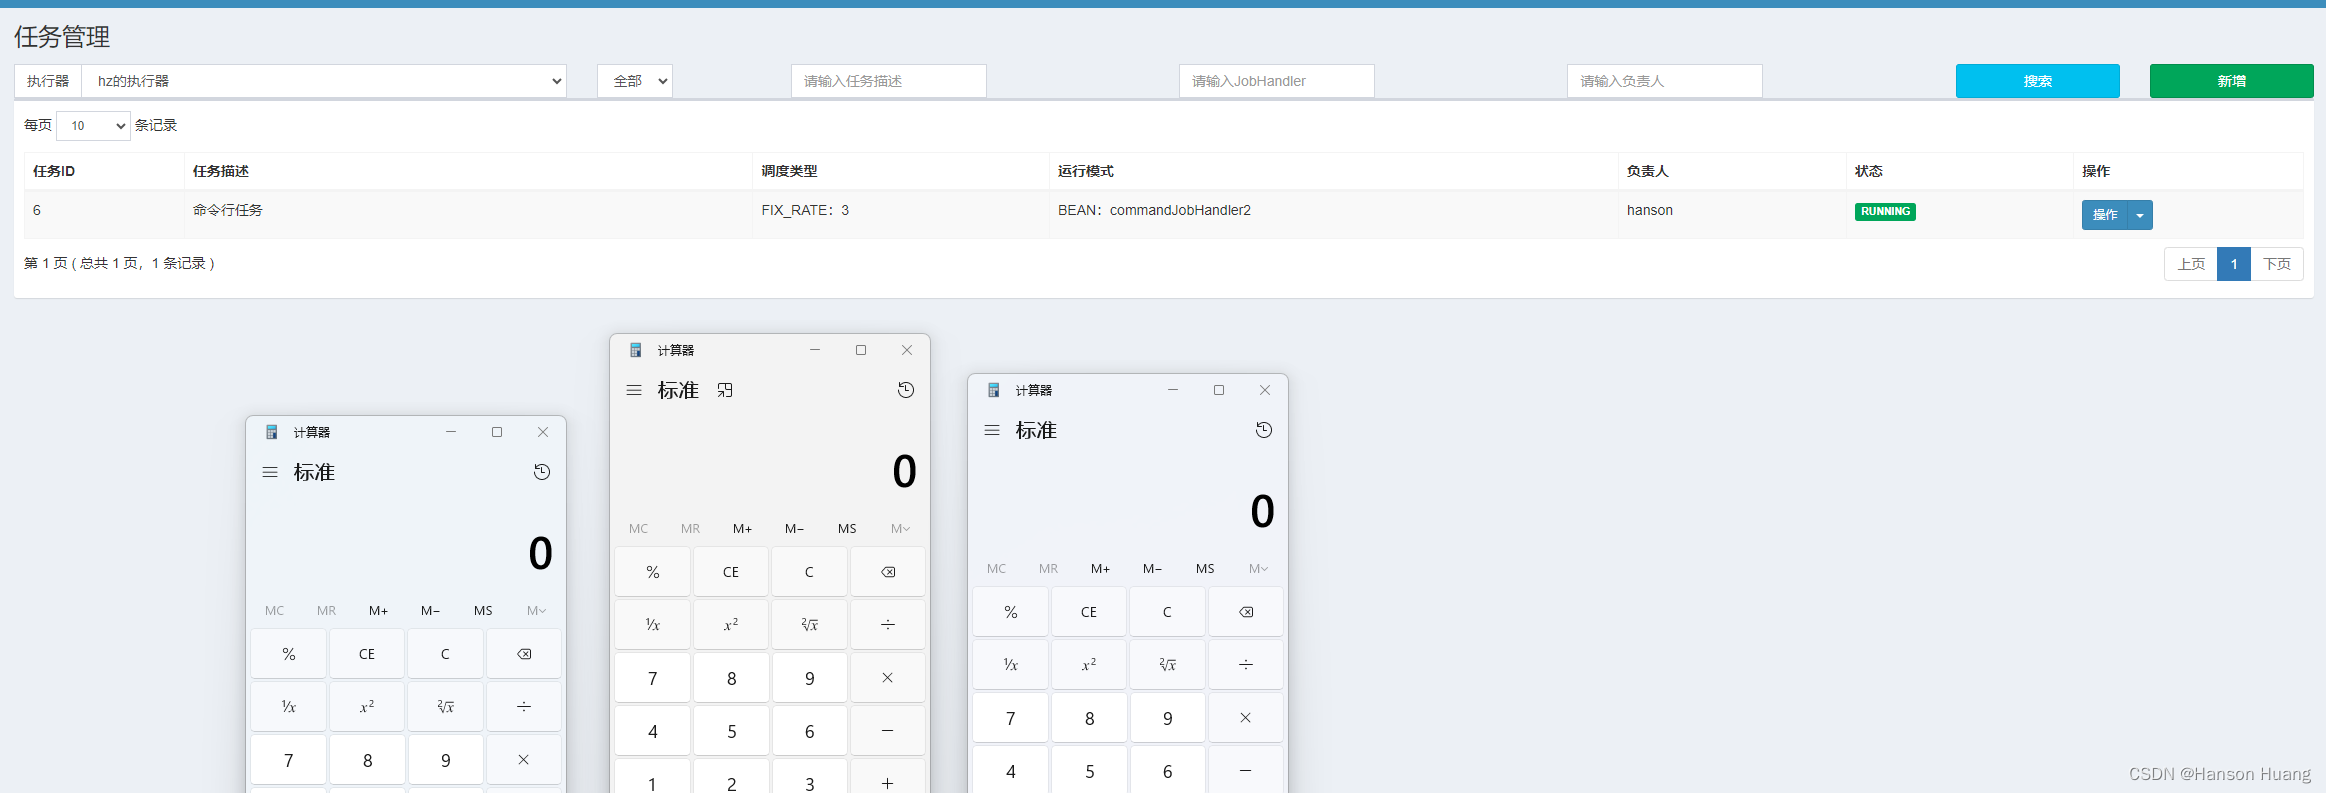Go to previous page with 上页
Viewport: 2326px width, 793px height.
2191,264
